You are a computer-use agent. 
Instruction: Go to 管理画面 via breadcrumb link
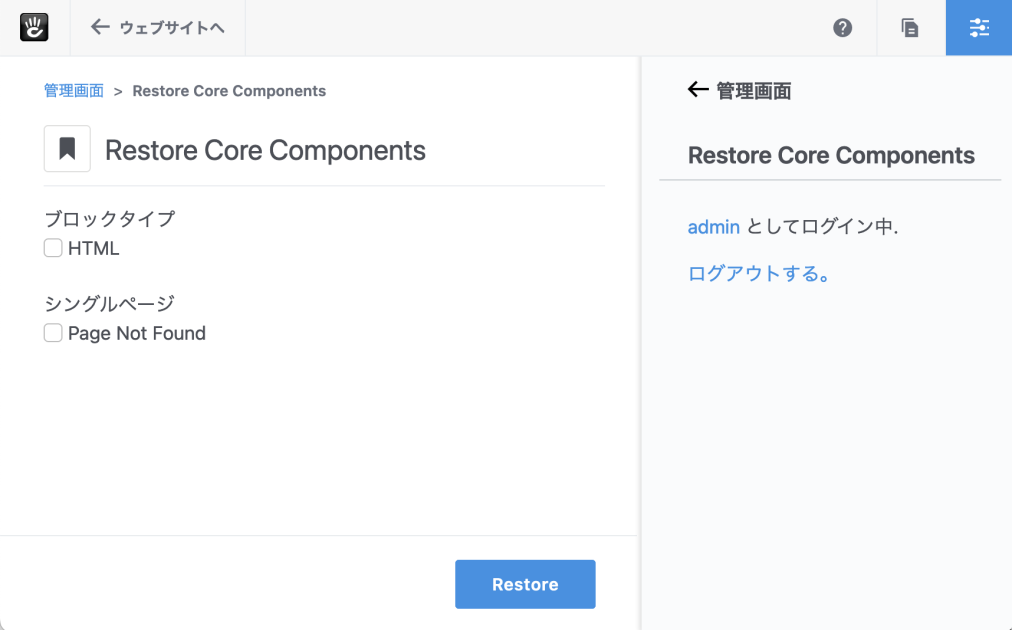click(74, 91)
